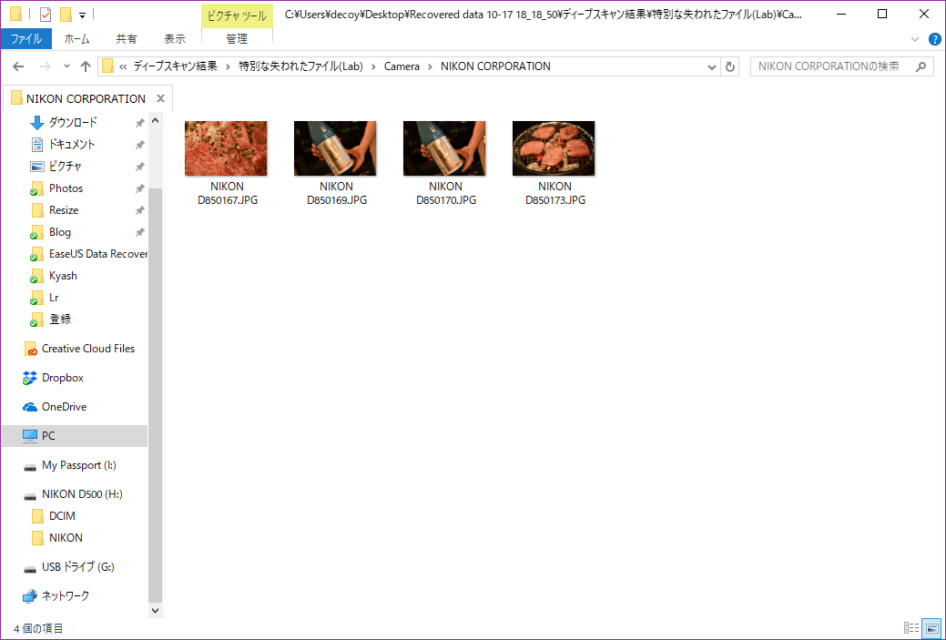Viewport: 946px width, 640px height.
Task: Open USB ドライブ (G:) in sidebar
Action: (x=78, y=567)
